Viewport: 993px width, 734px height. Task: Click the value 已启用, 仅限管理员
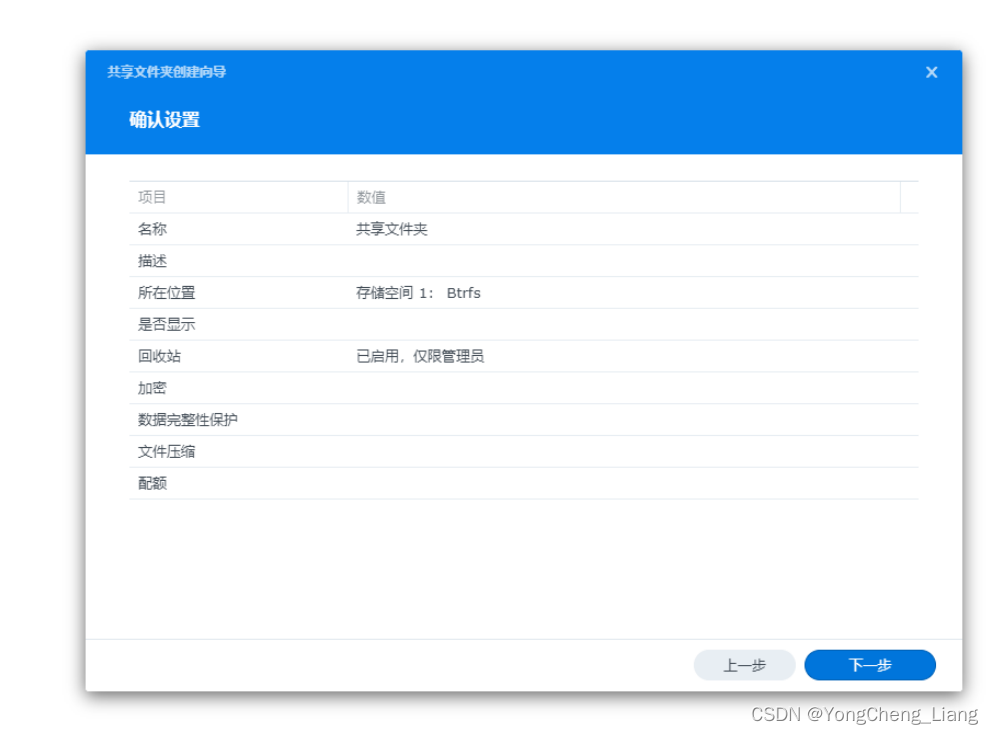420,356
